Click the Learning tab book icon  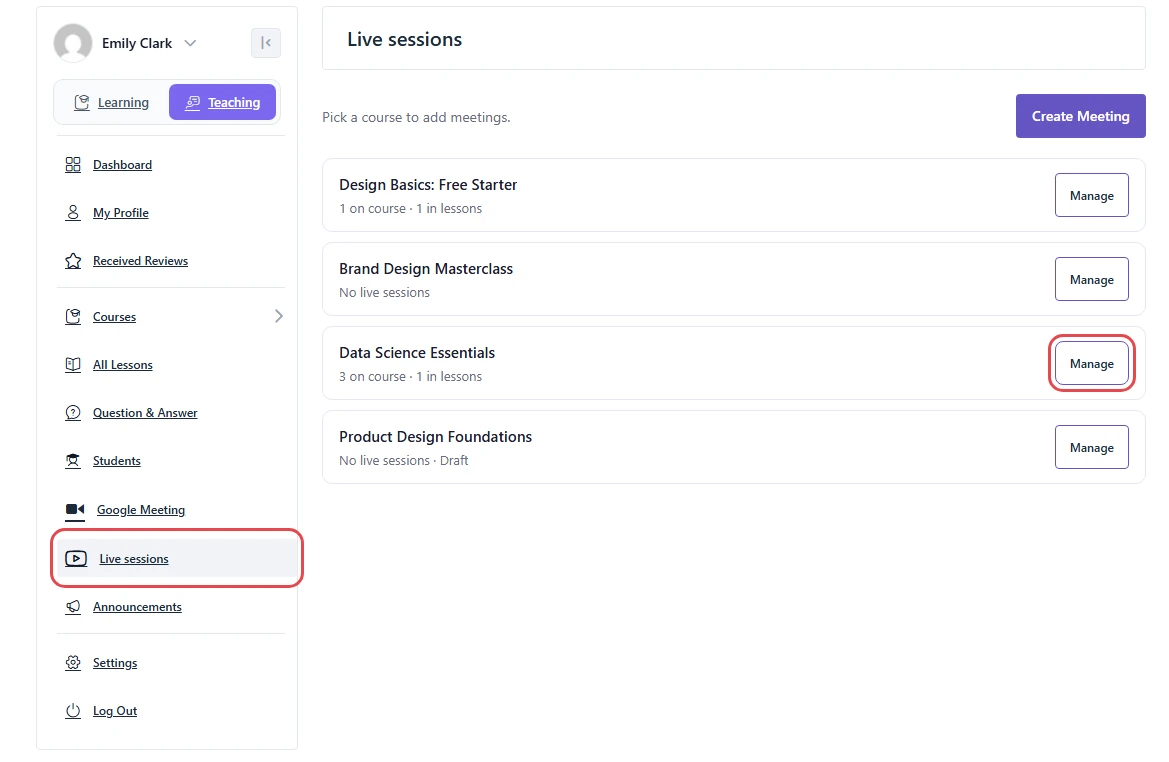click(x=81, y=102)
